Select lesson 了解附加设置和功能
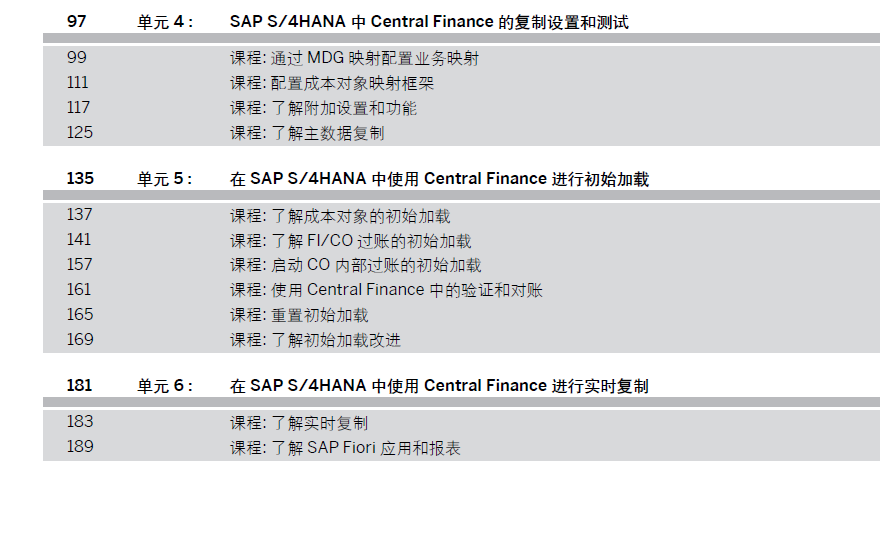This screenshot has height=536, width=888. point(323,108)
